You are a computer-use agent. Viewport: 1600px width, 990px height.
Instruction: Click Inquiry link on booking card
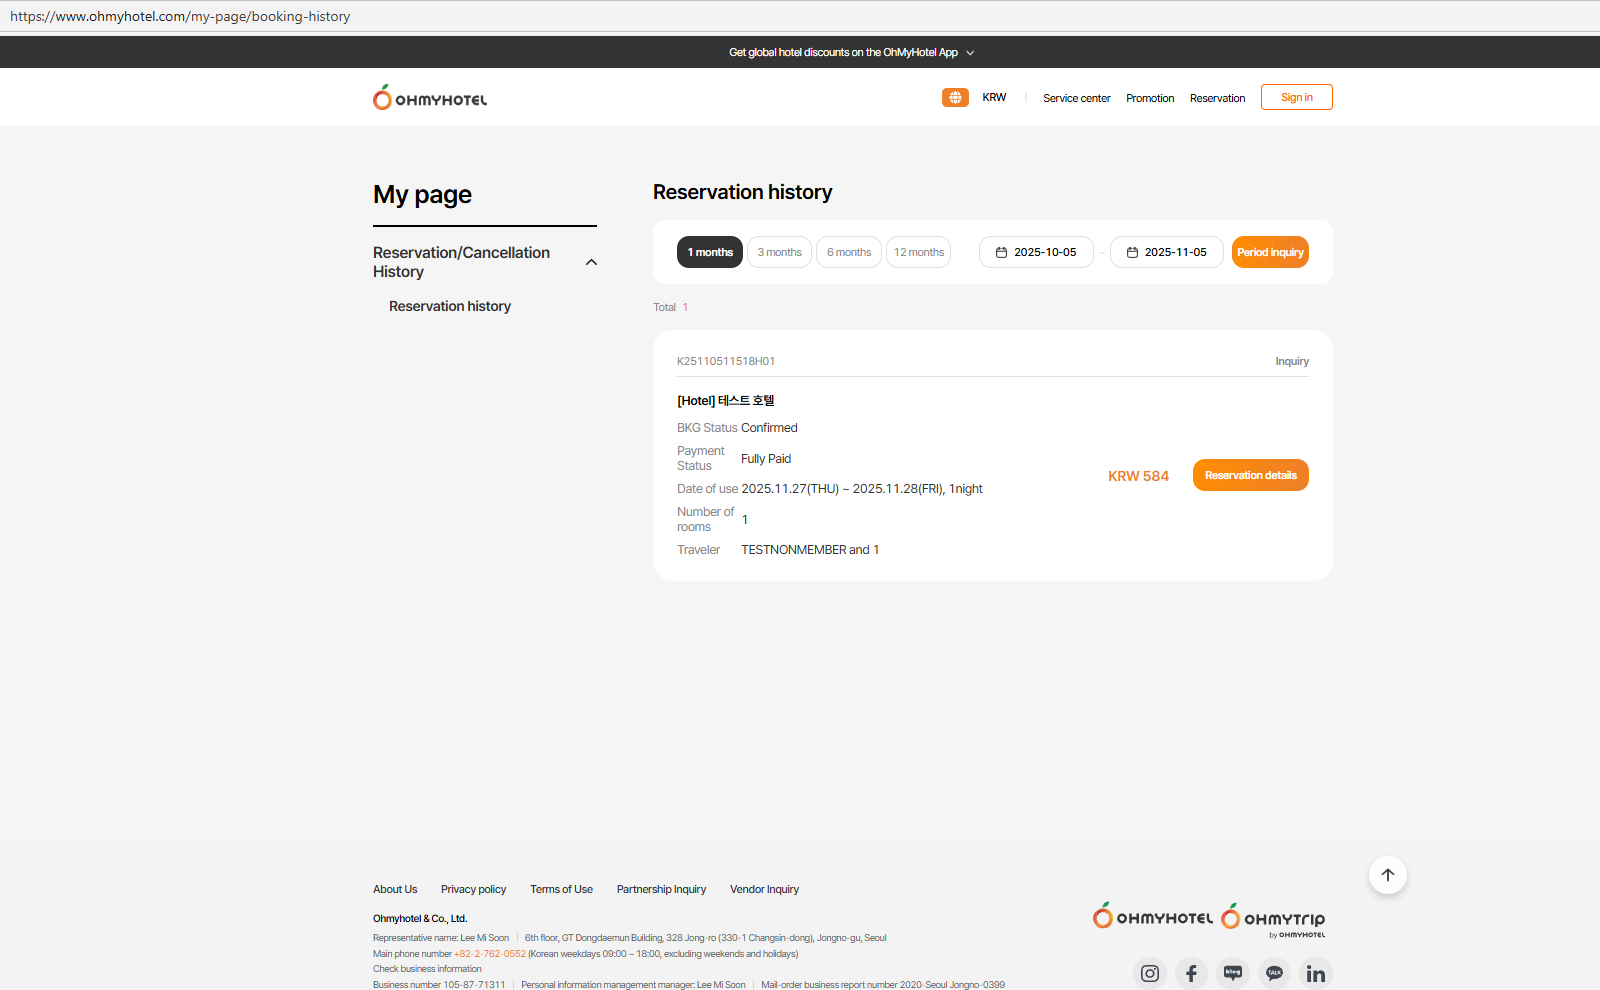[1292, 361]
